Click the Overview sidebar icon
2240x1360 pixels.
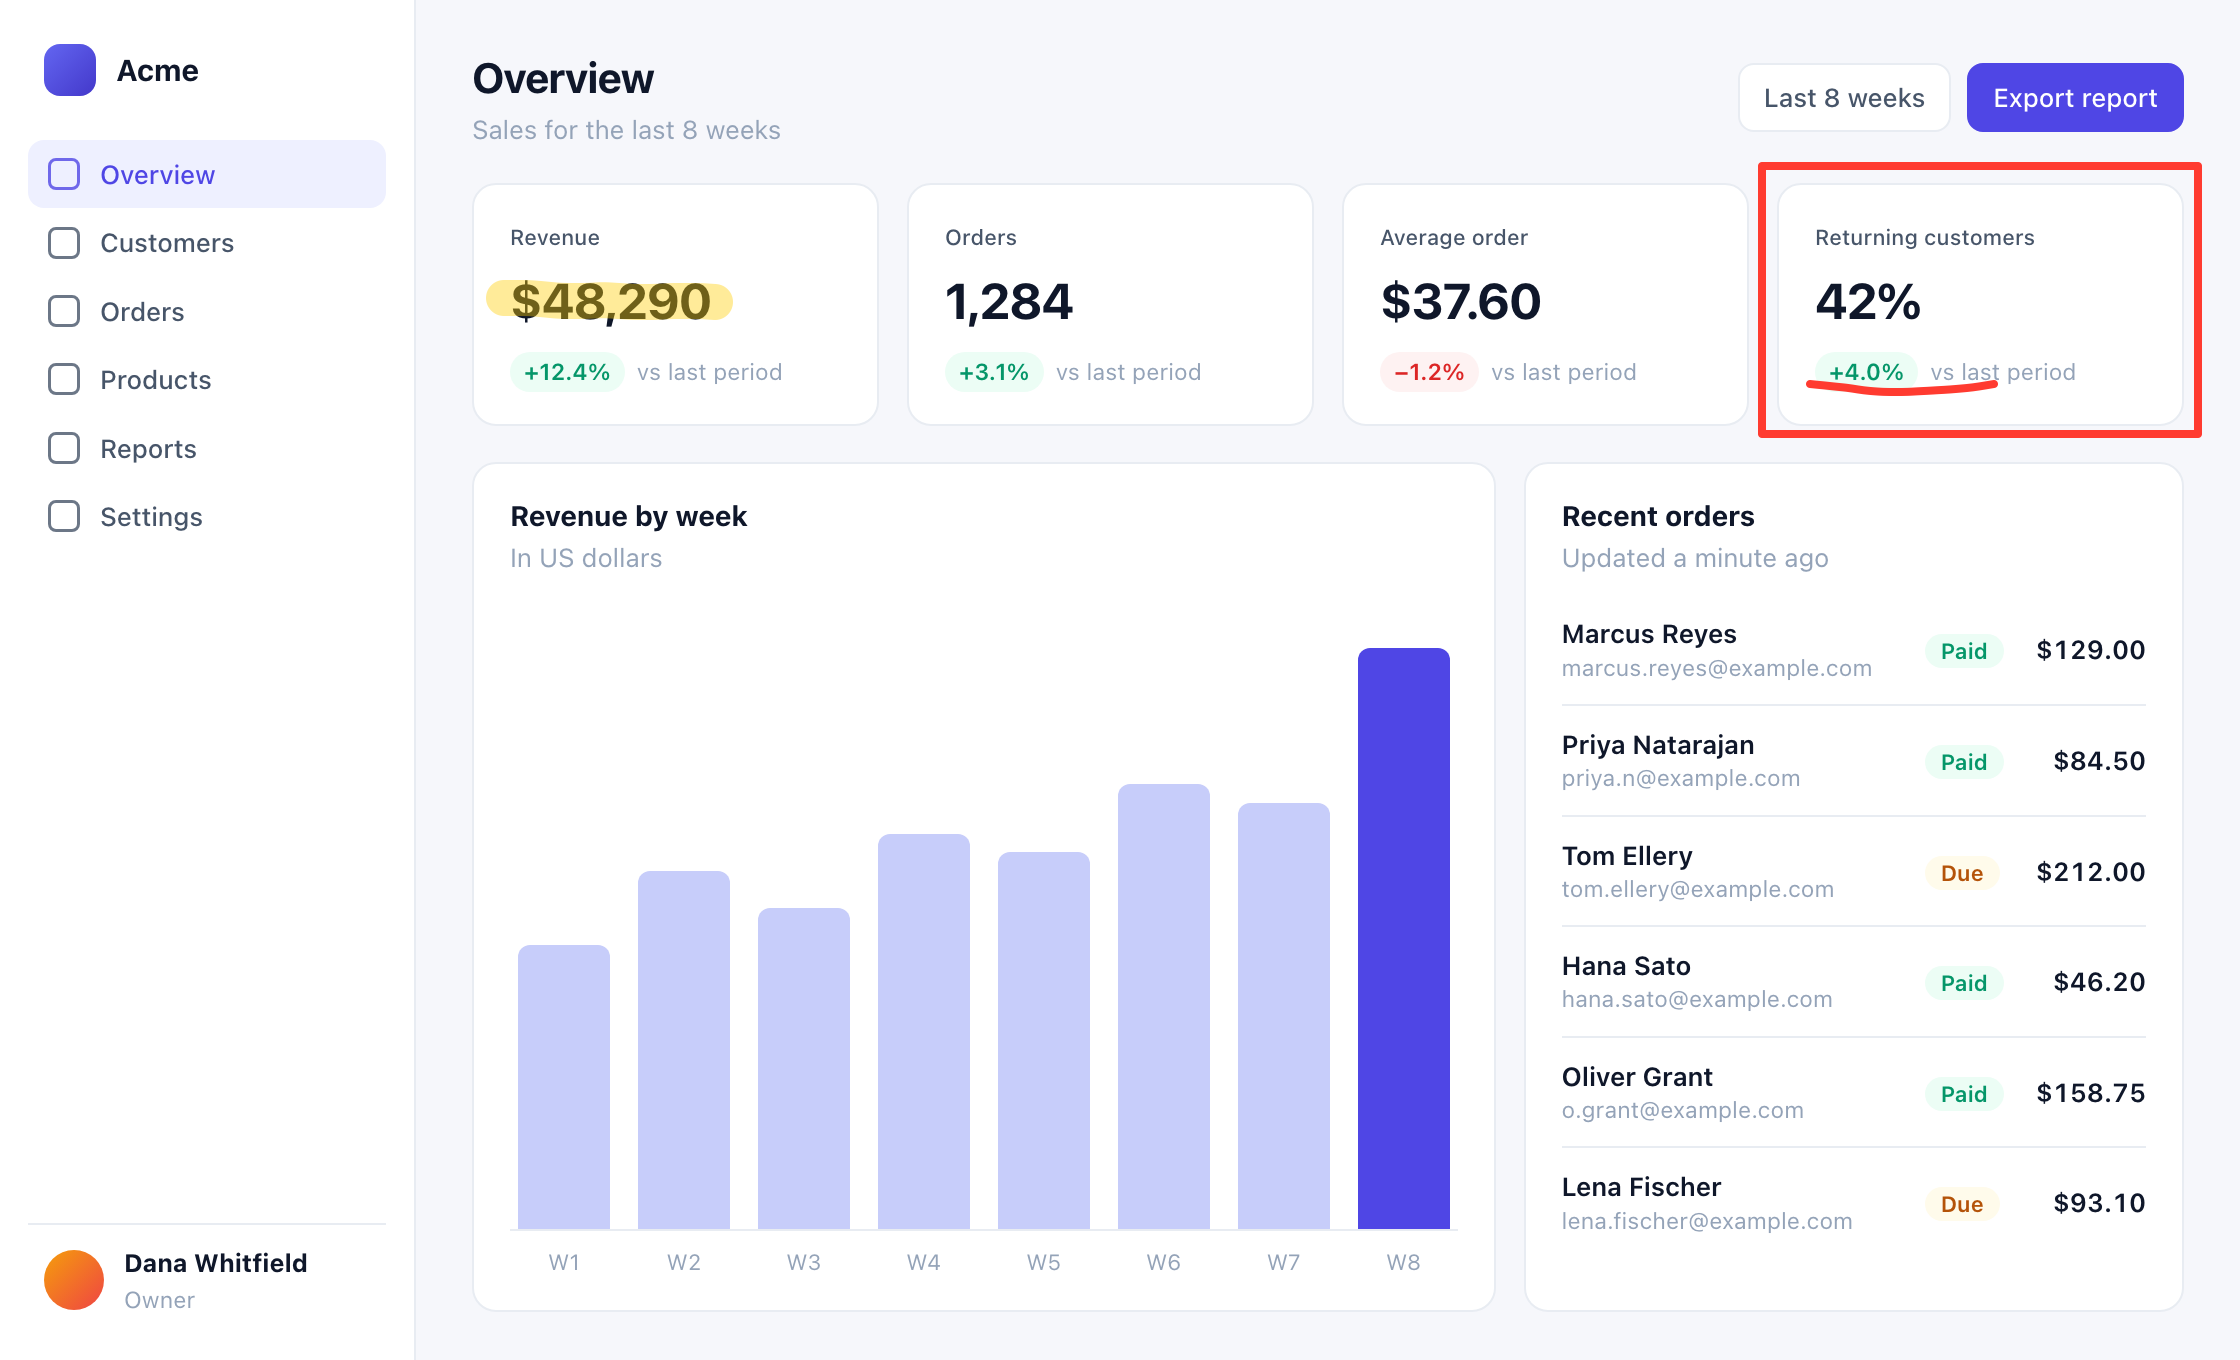click(x=64, y=174)
